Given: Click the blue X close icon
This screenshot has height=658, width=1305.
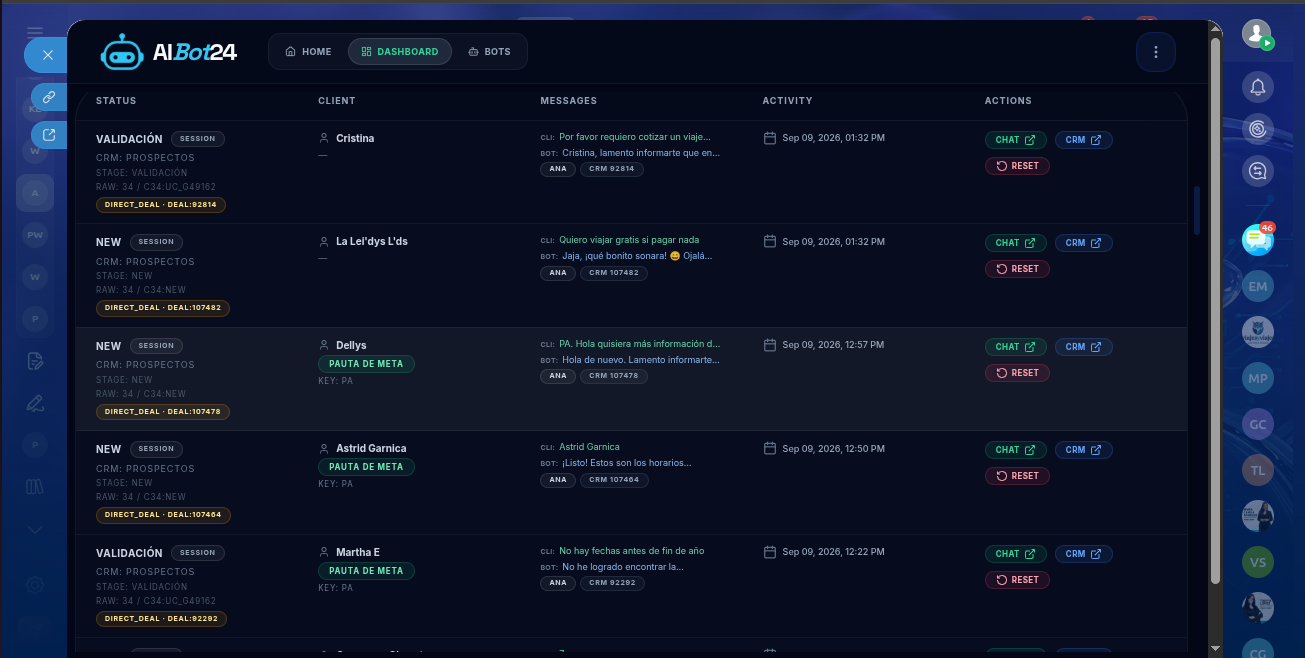Looking at the screenshot, I should click(x=47, y=55).
